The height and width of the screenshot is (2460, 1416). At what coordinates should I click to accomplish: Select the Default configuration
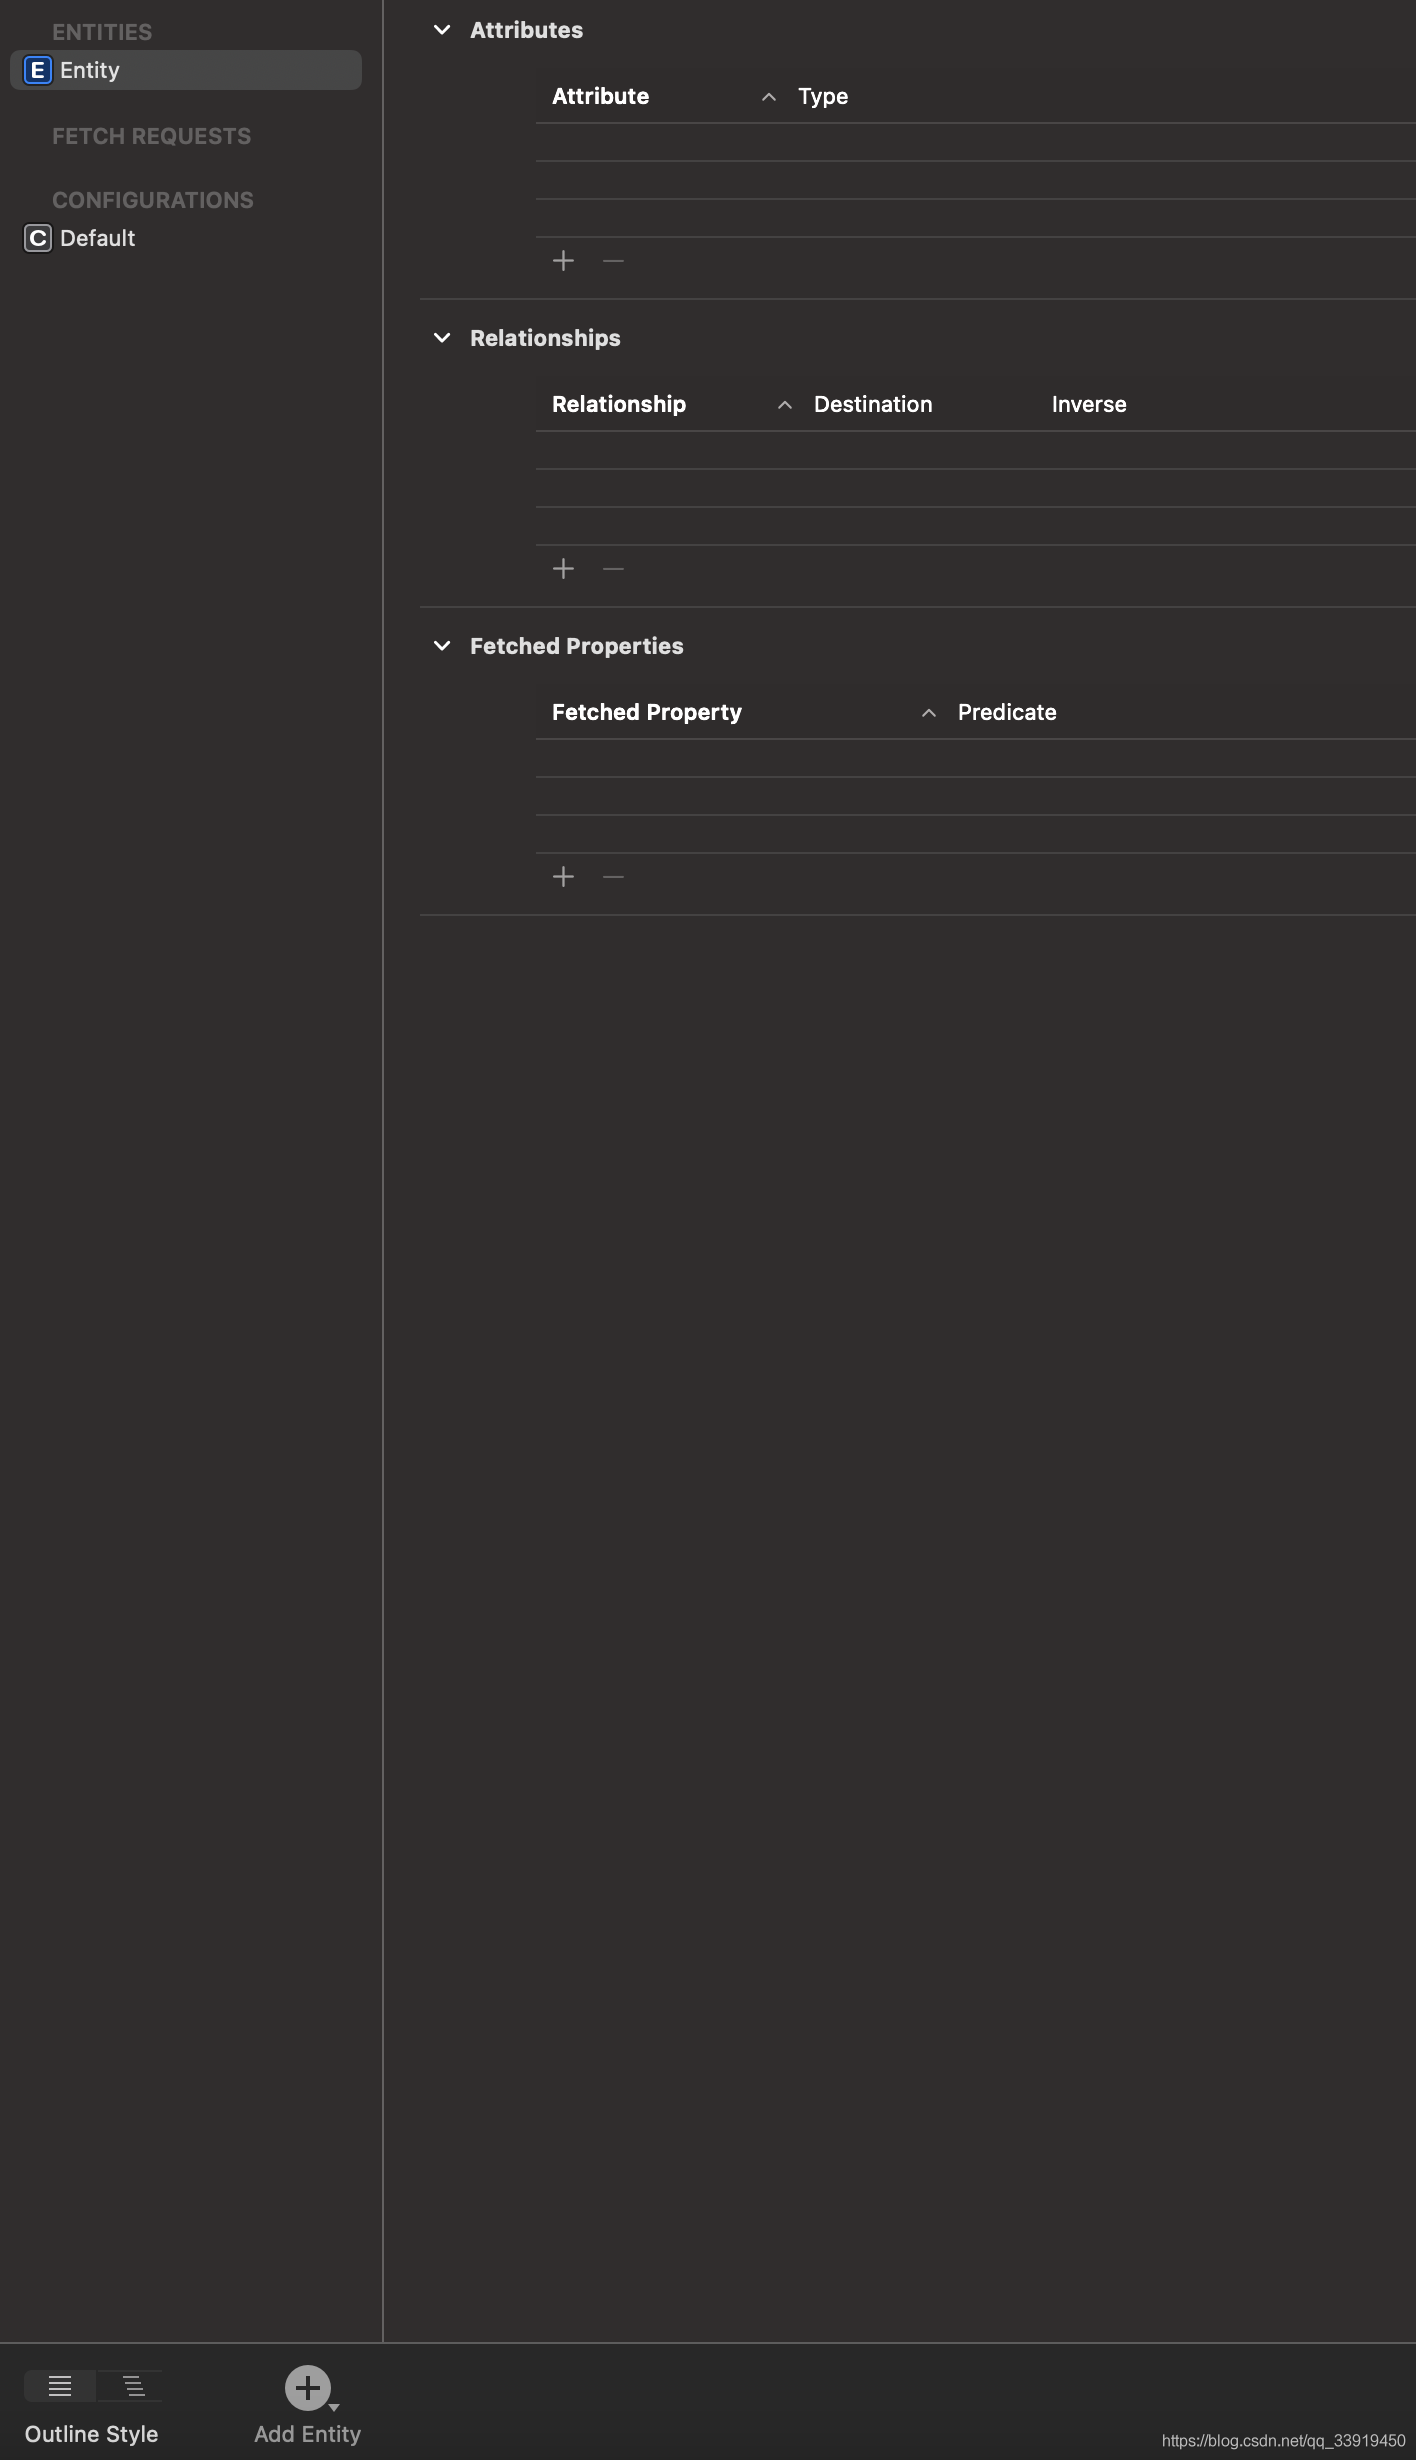pyautogui.click(x=97, y=238)
